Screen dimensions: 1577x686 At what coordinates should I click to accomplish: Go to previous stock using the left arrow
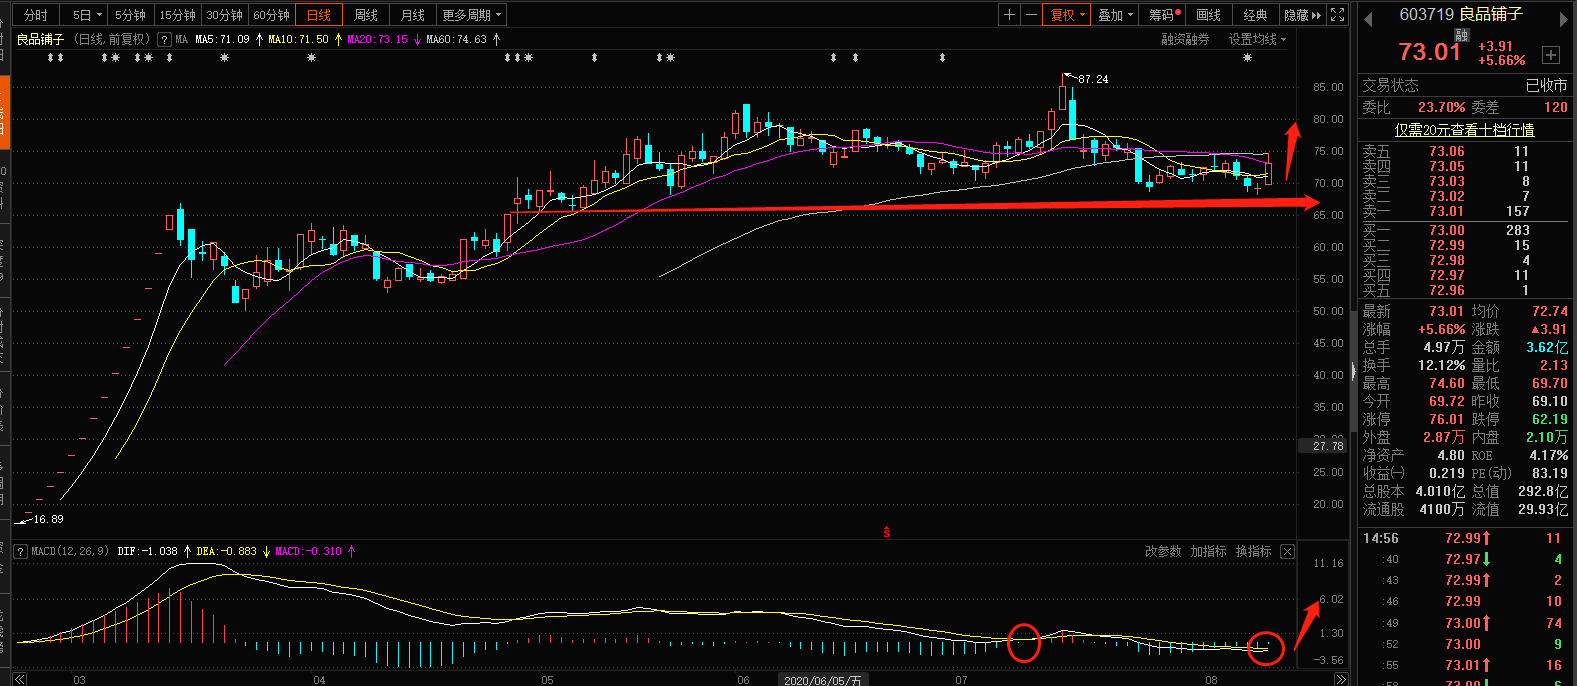pos(1368,19)
